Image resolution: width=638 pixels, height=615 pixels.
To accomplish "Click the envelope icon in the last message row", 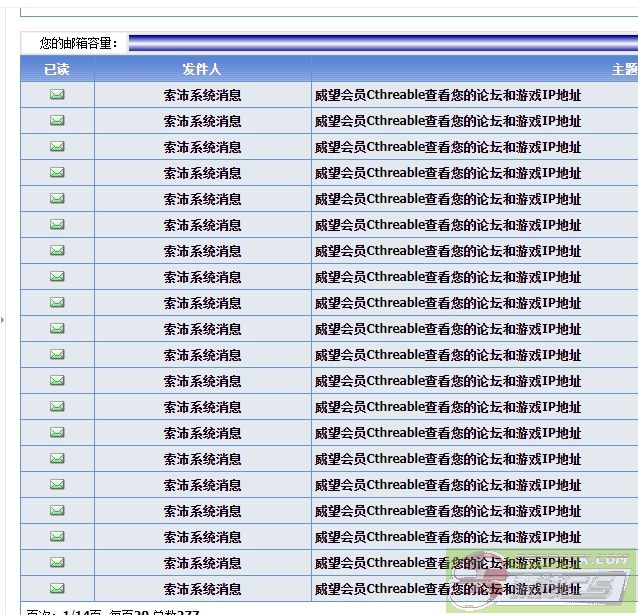I will 57,589.
